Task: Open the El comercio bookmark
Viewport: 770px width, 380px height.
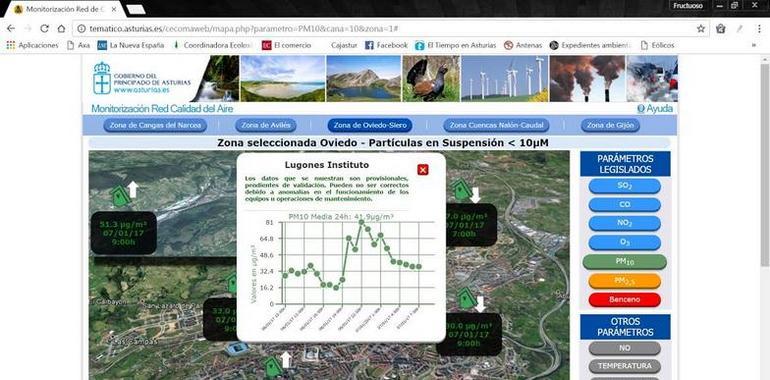Action: [x=287, y=45]
